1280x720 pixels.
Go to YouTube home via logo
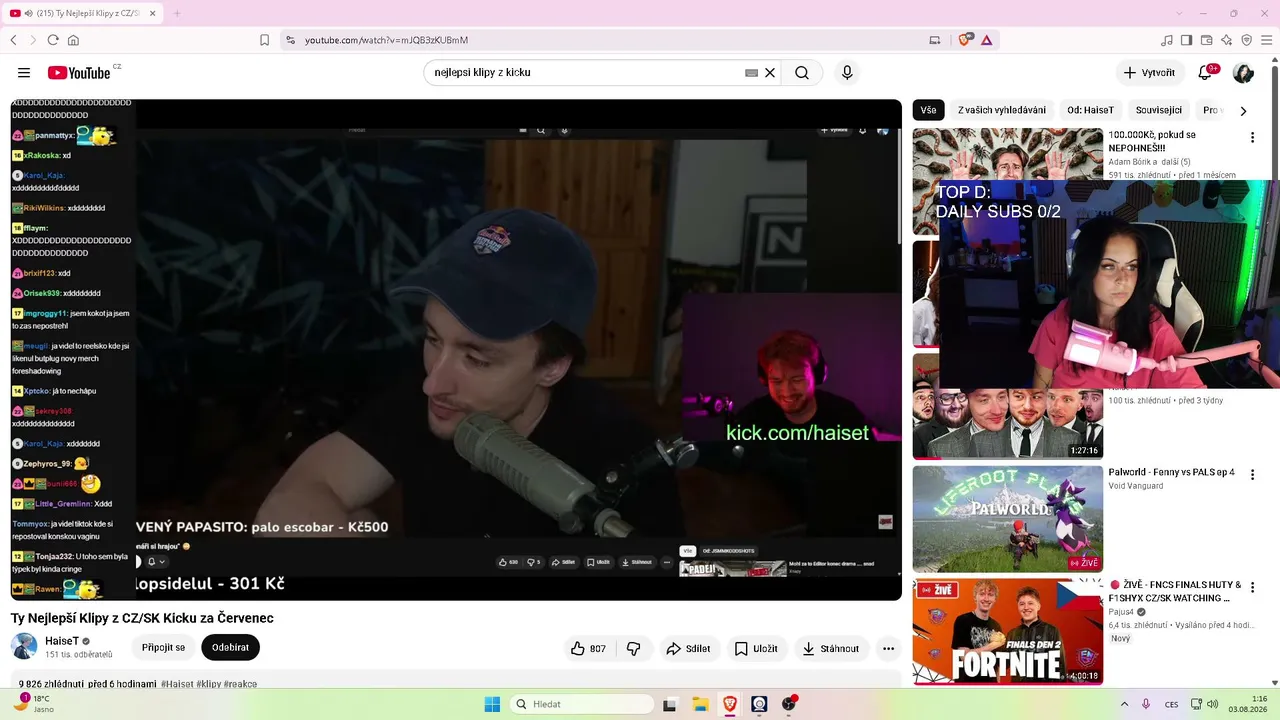[x=78, y=73]
